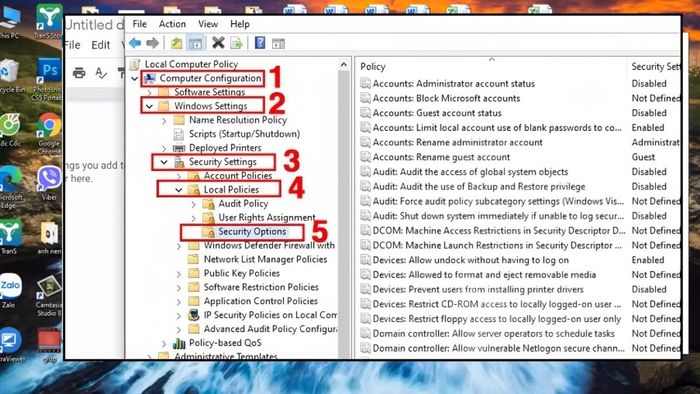Click the Forward arrow toolbar icon
The image size is (700, 394).
pyautogui.click(x=153, y=43)
